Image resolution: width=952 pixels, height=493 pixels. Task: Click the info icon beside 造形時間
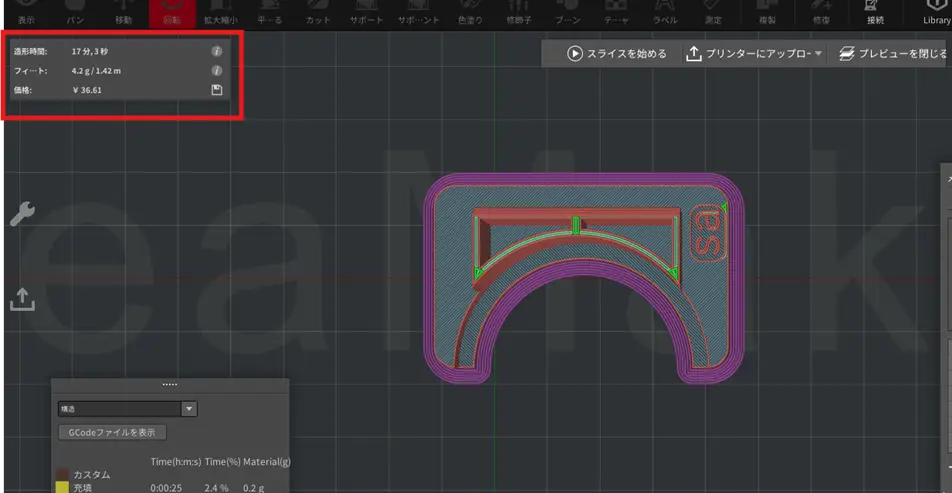point(217,51)
